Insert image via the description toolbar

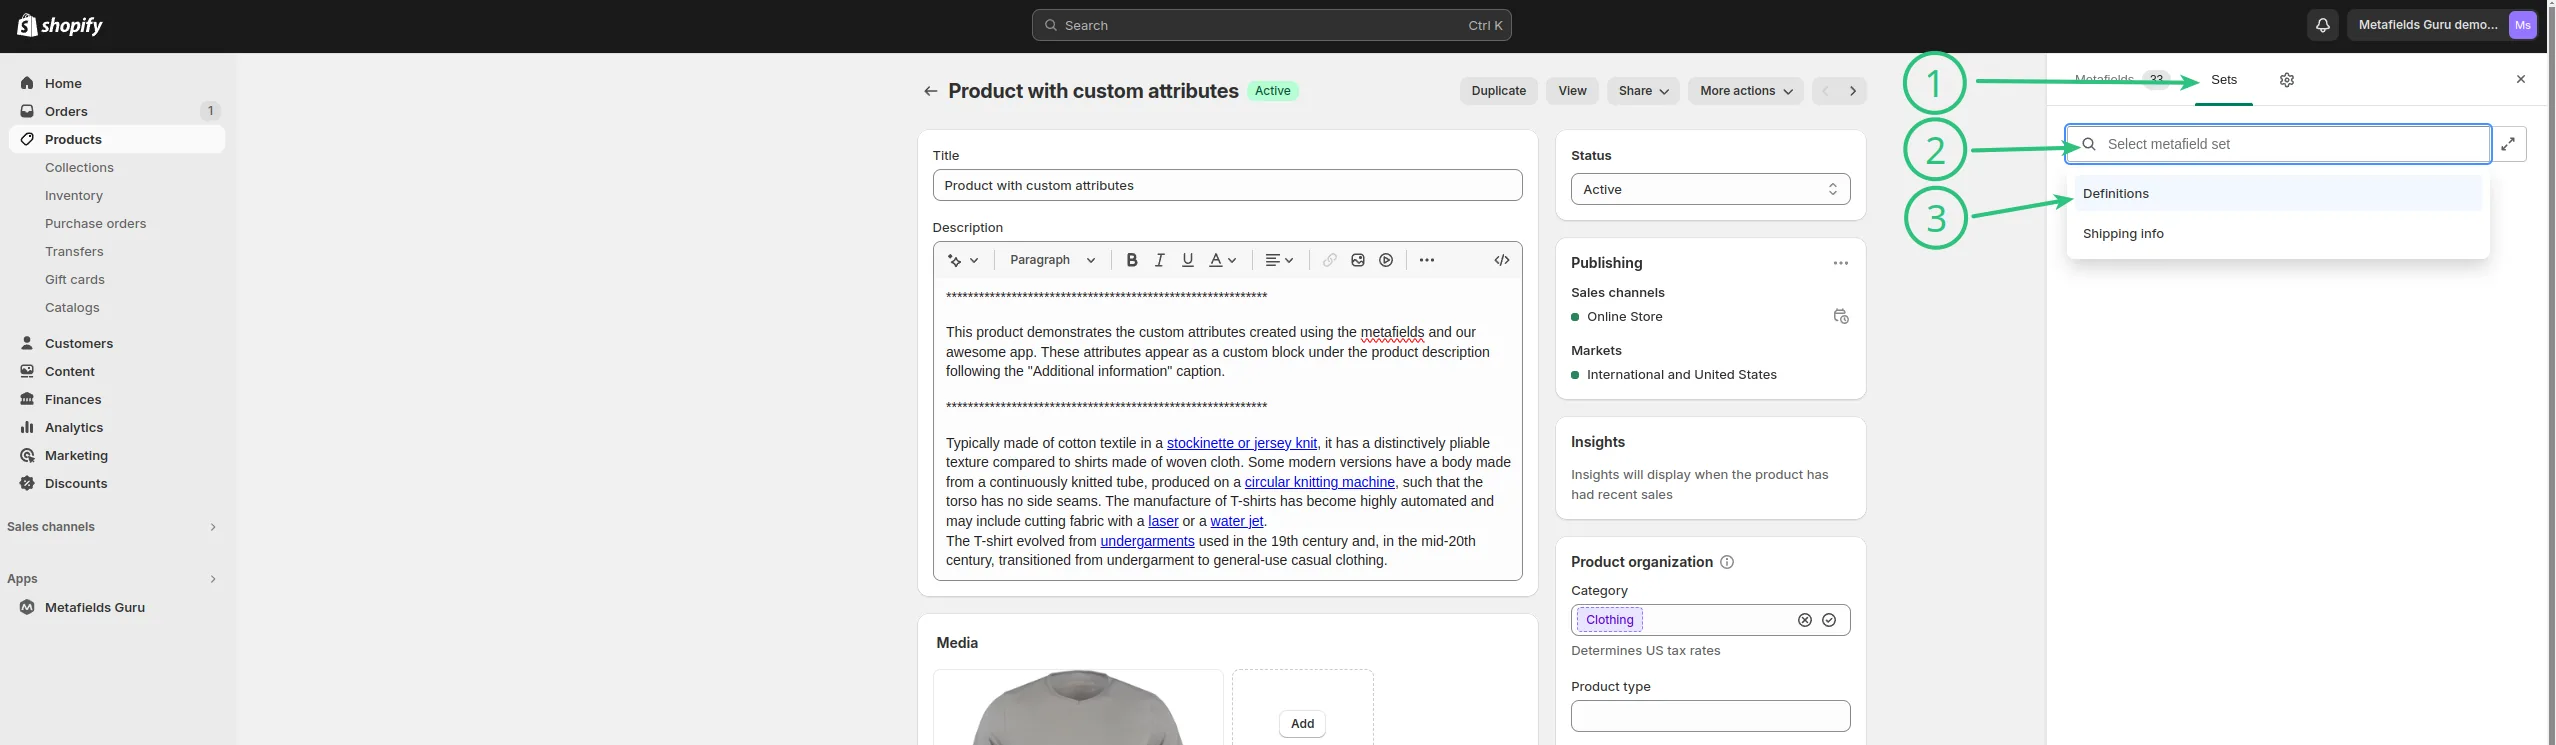[x=1357, y=260]
